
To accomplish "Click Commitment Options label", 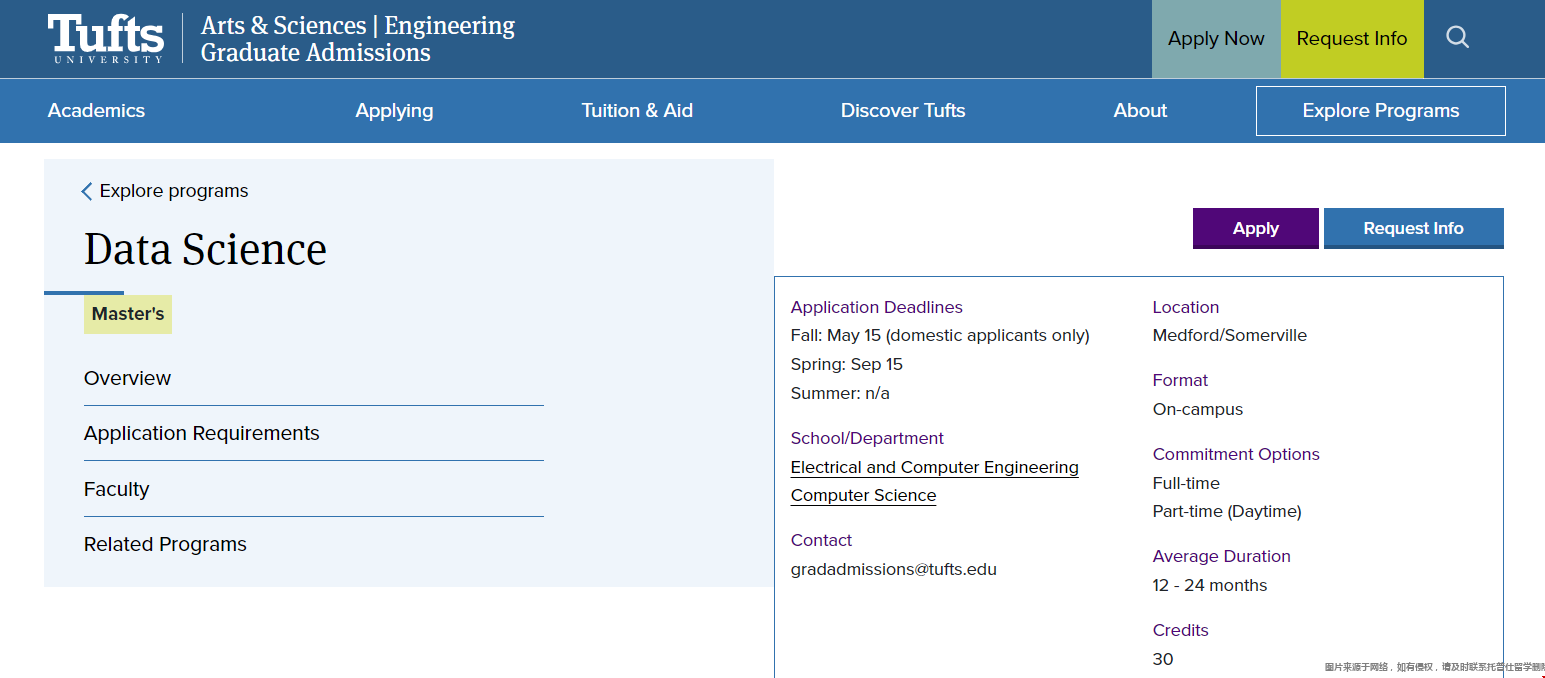I will tap(1235, 454).
